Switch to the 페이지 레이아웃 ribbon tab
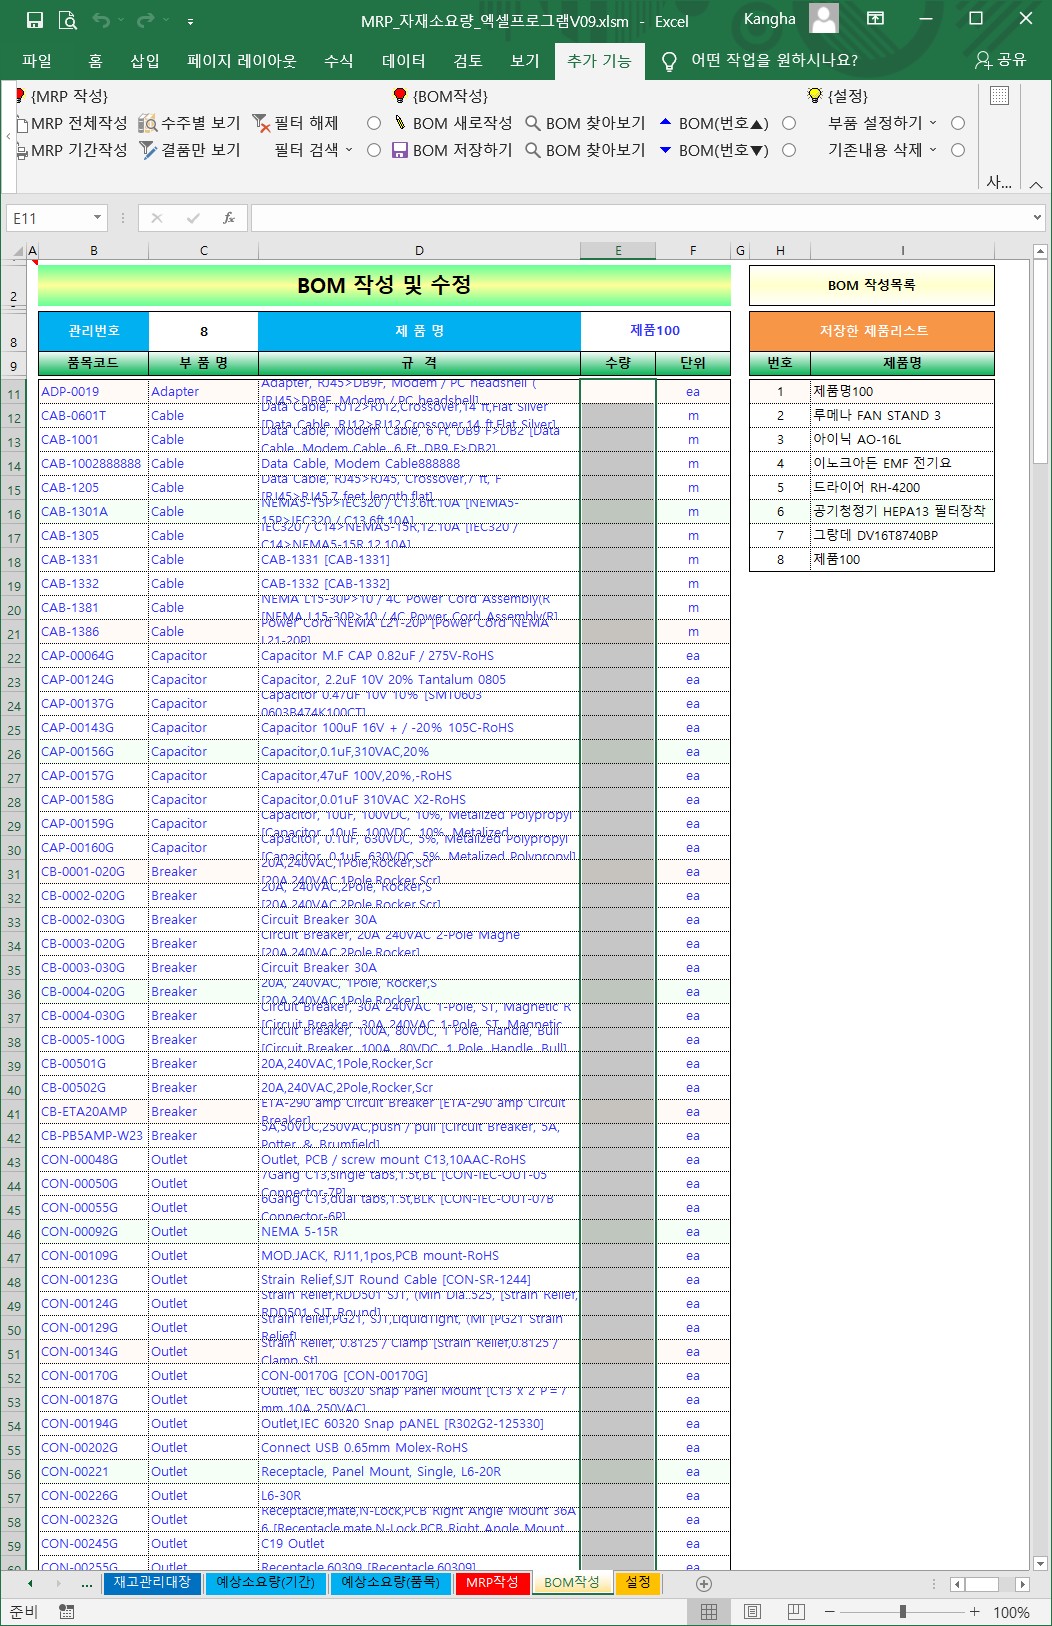The width and height of the screenshot is (1052, 1626). 242,61
